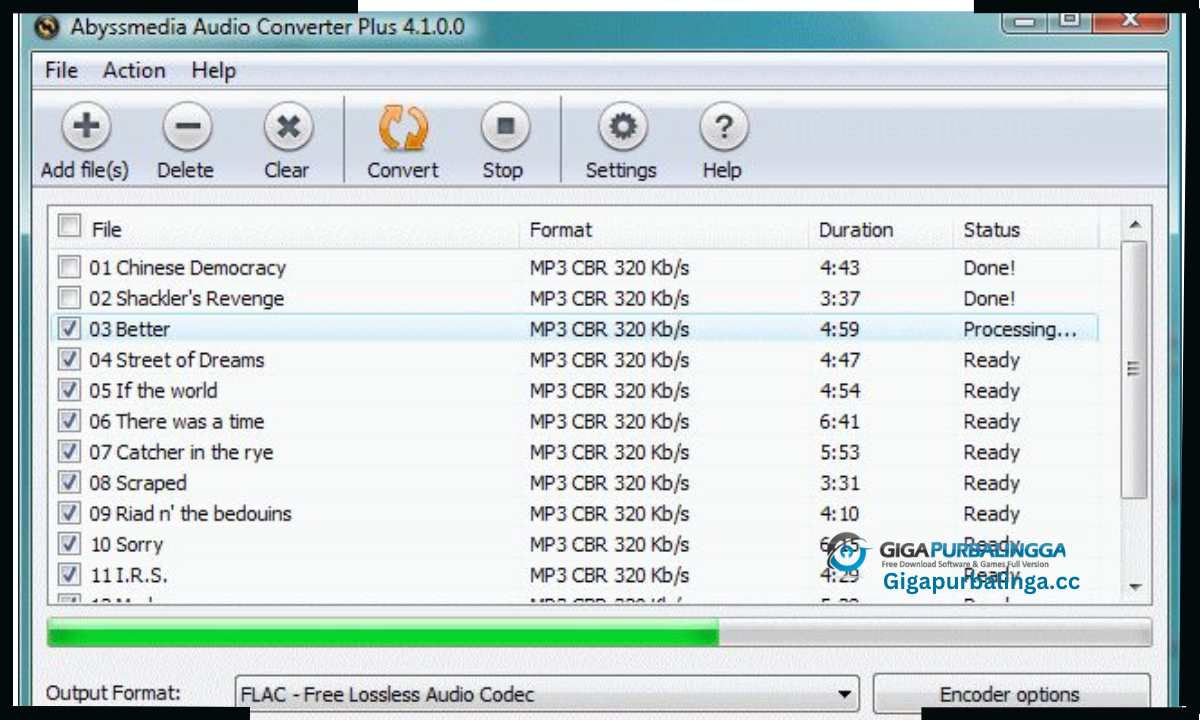The height and width of the screenshot is (720, 1200).
Task: Uncheck the 08 Scraped checkbox
Action: click(69, 482)
